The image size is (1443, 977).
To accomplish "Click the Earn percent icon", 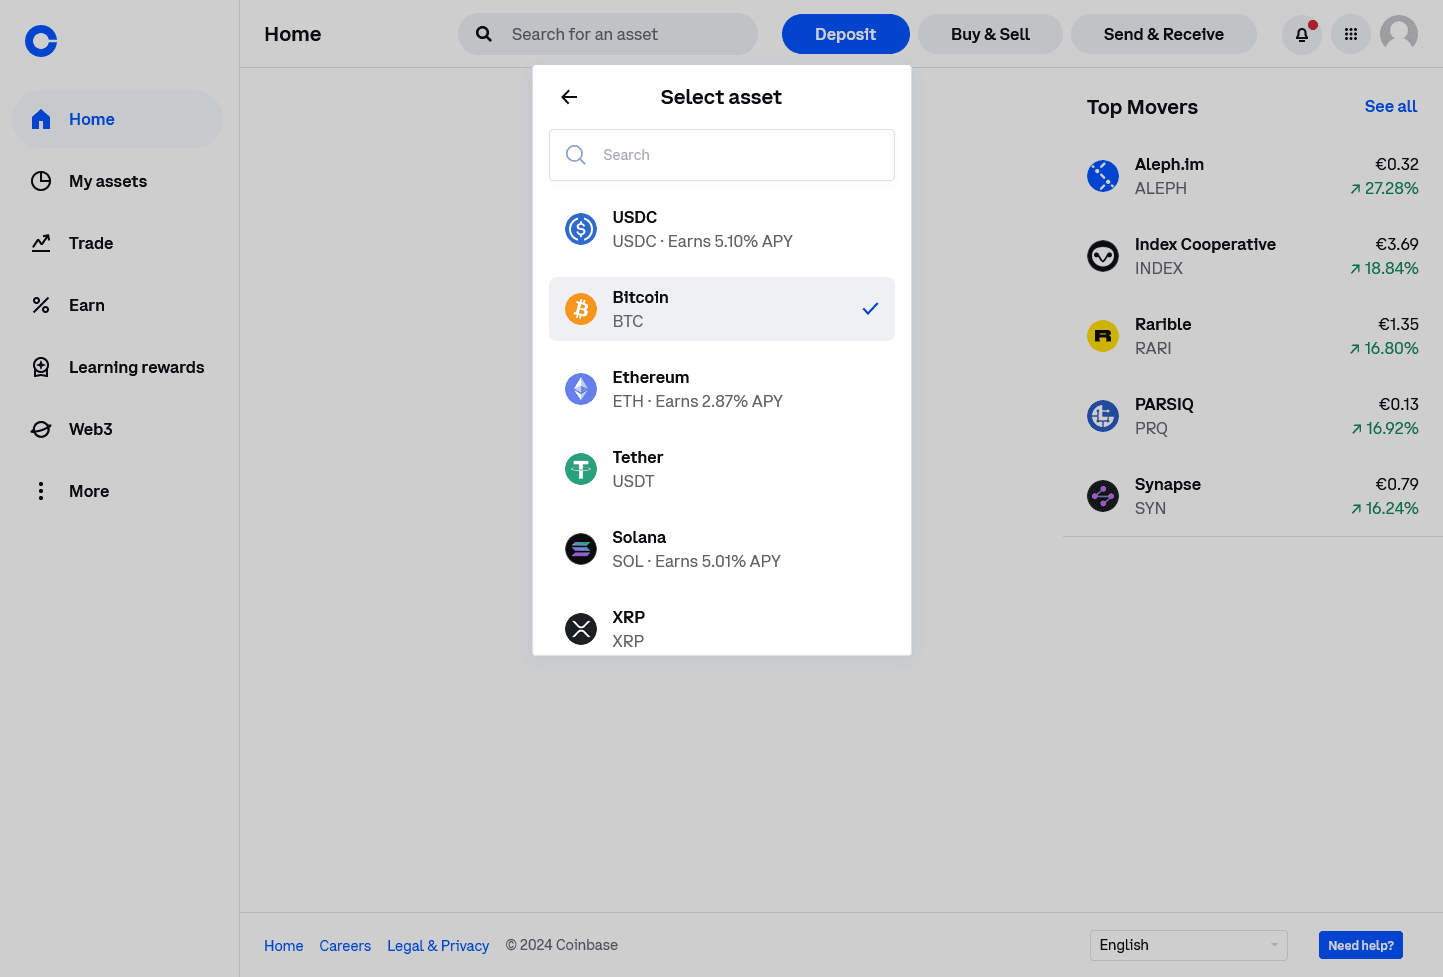I will (x=41, y=305).
